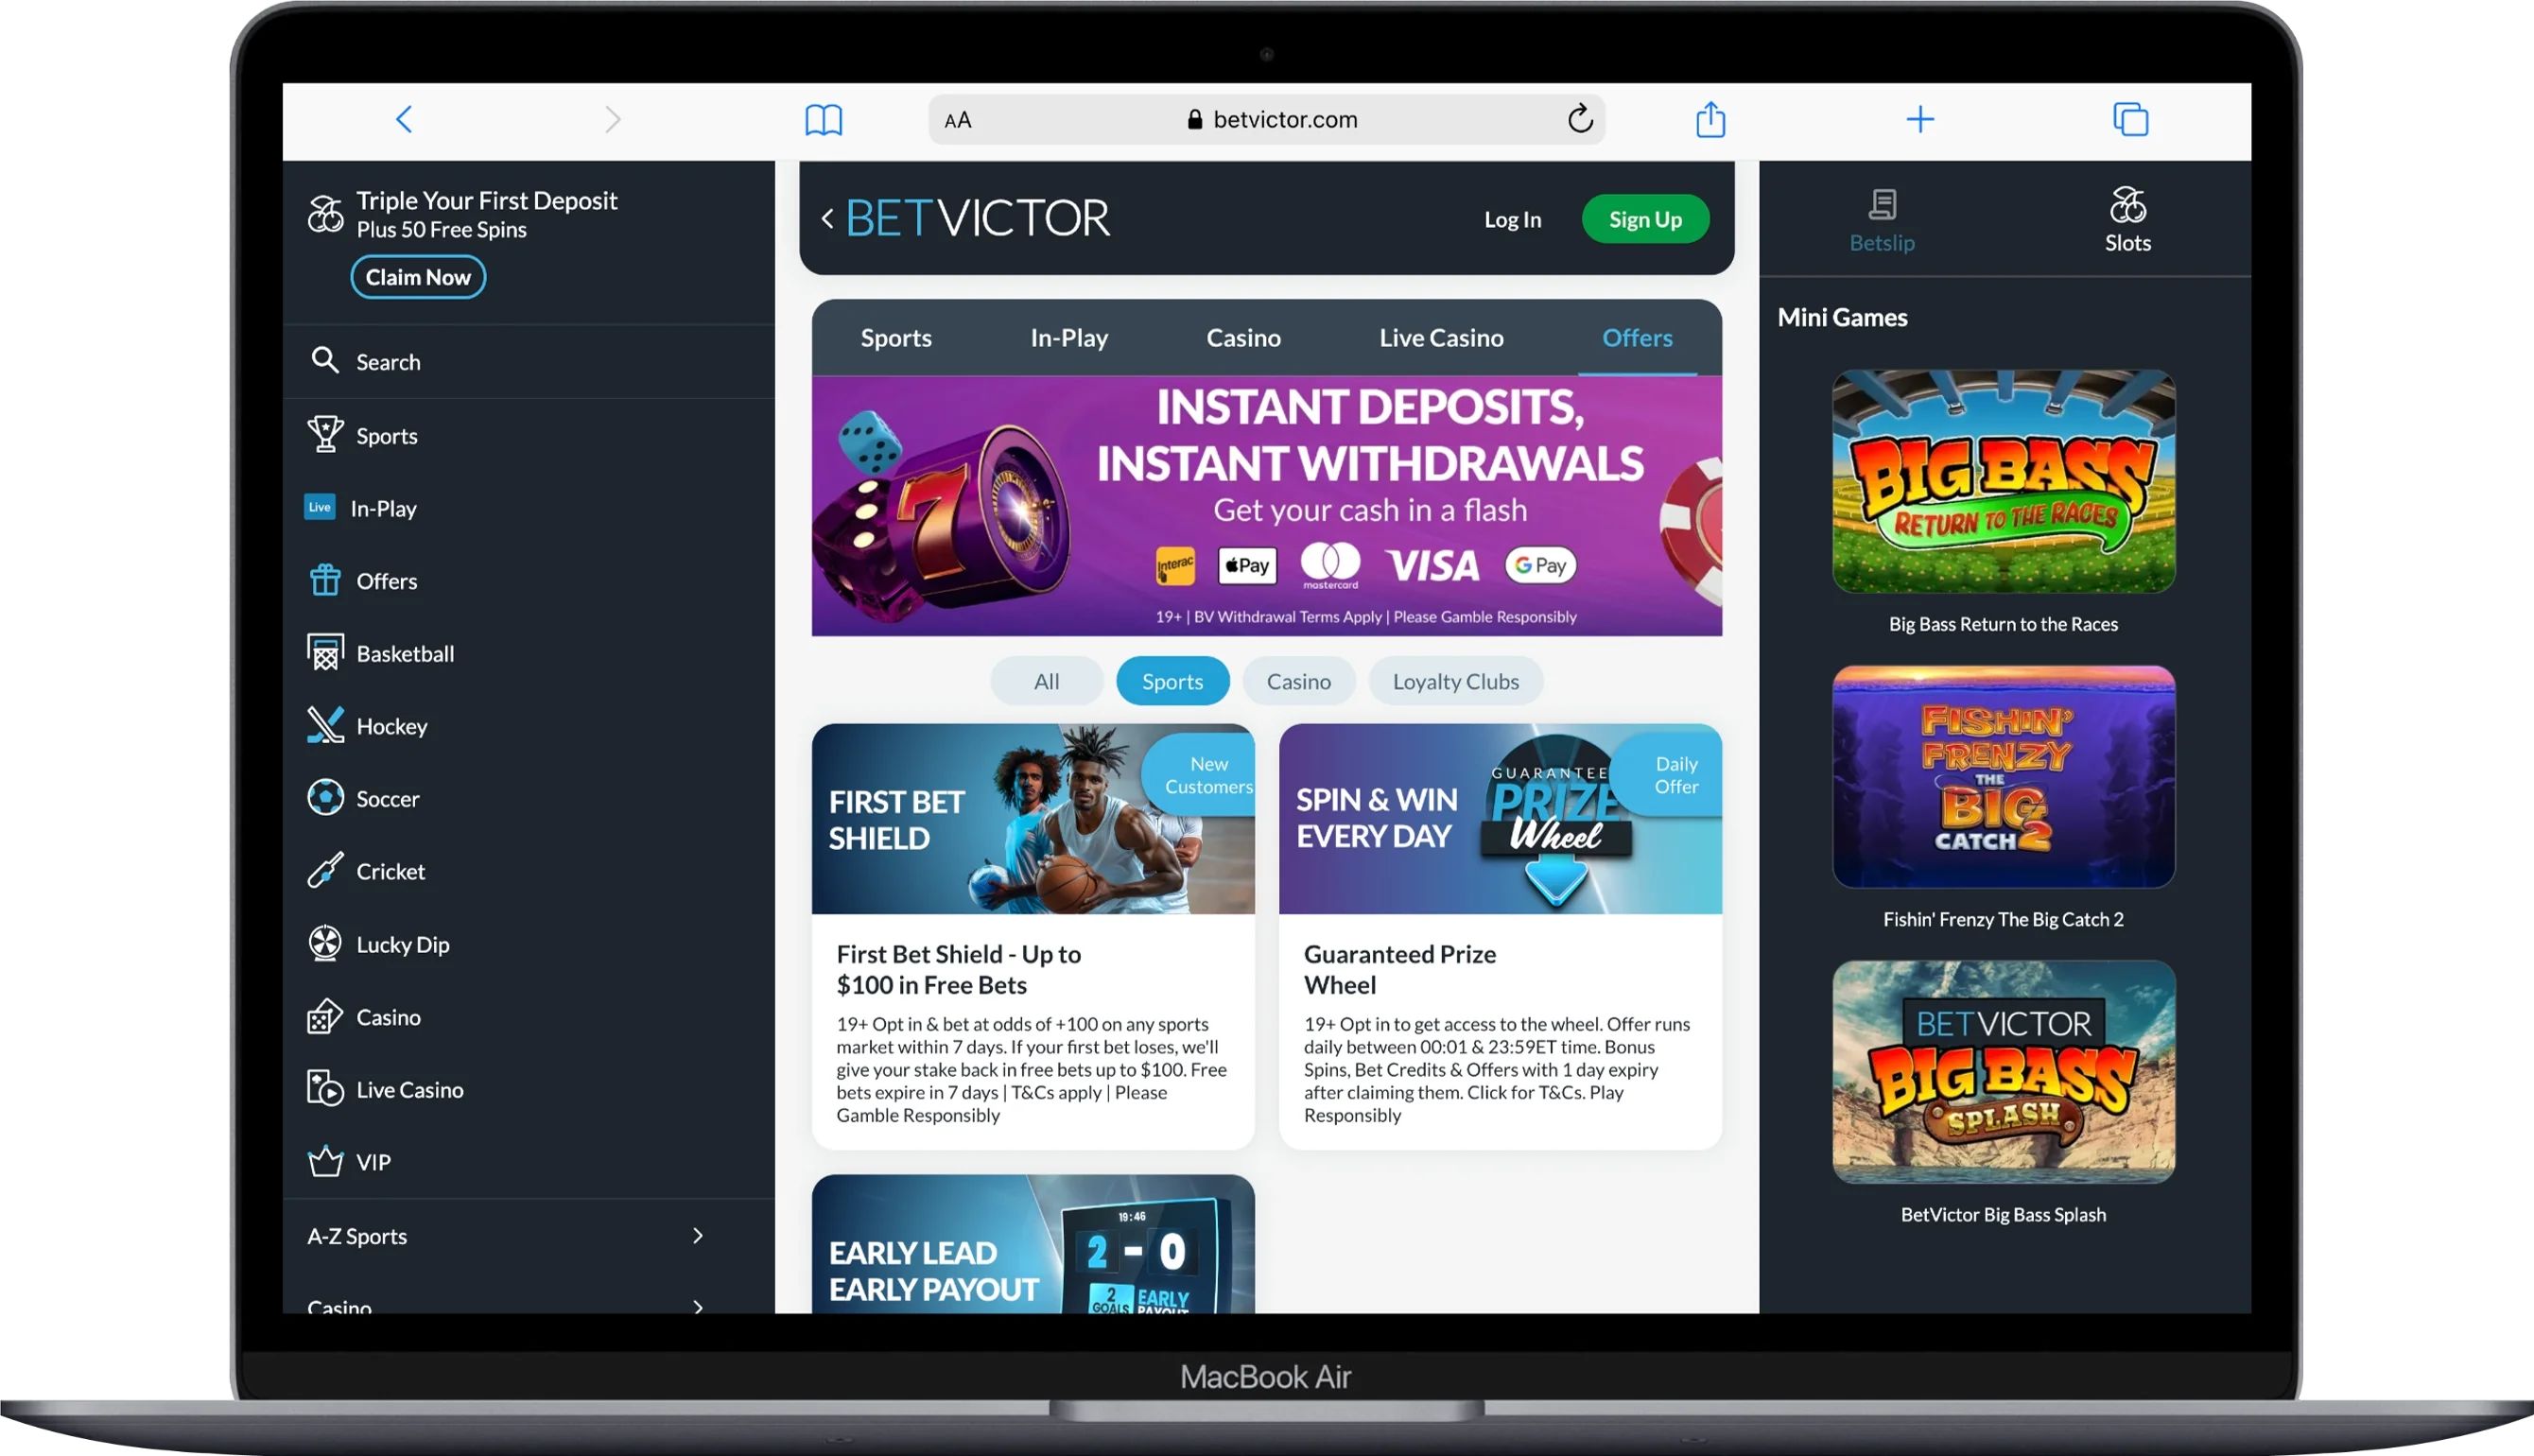2534x1456 pixels.
Task: Click Claim Now for triple deposit
Action: [x=418, y=277]
